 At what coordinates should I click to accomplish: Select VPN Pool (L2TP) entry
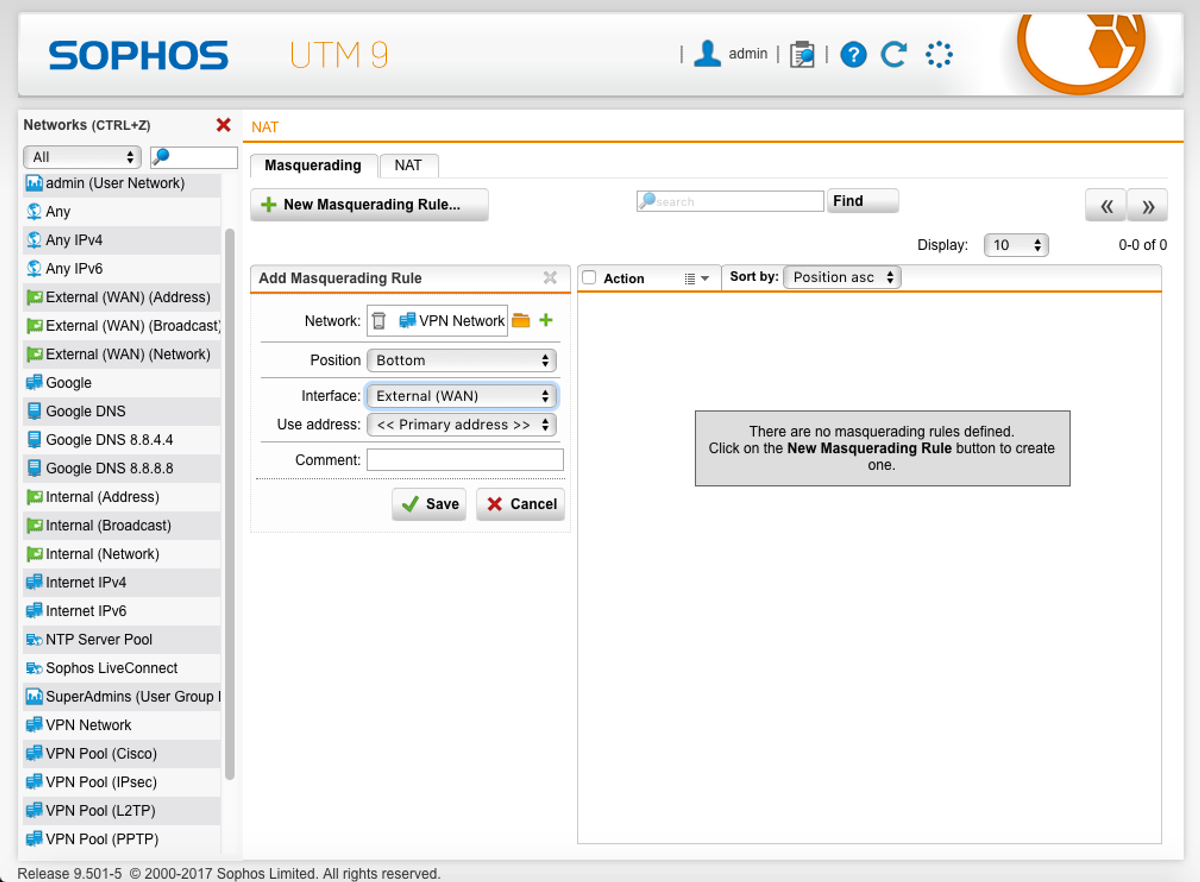coord(119,810)
